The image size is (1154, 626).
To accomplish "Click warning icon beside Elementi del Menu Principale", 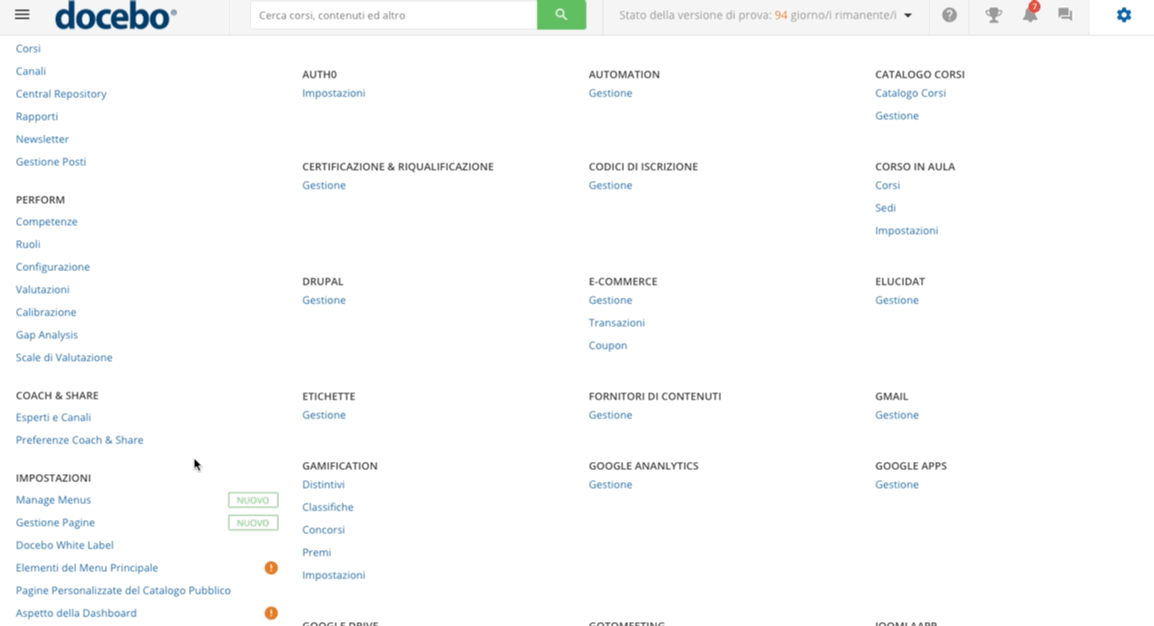I will pos(272,568).
